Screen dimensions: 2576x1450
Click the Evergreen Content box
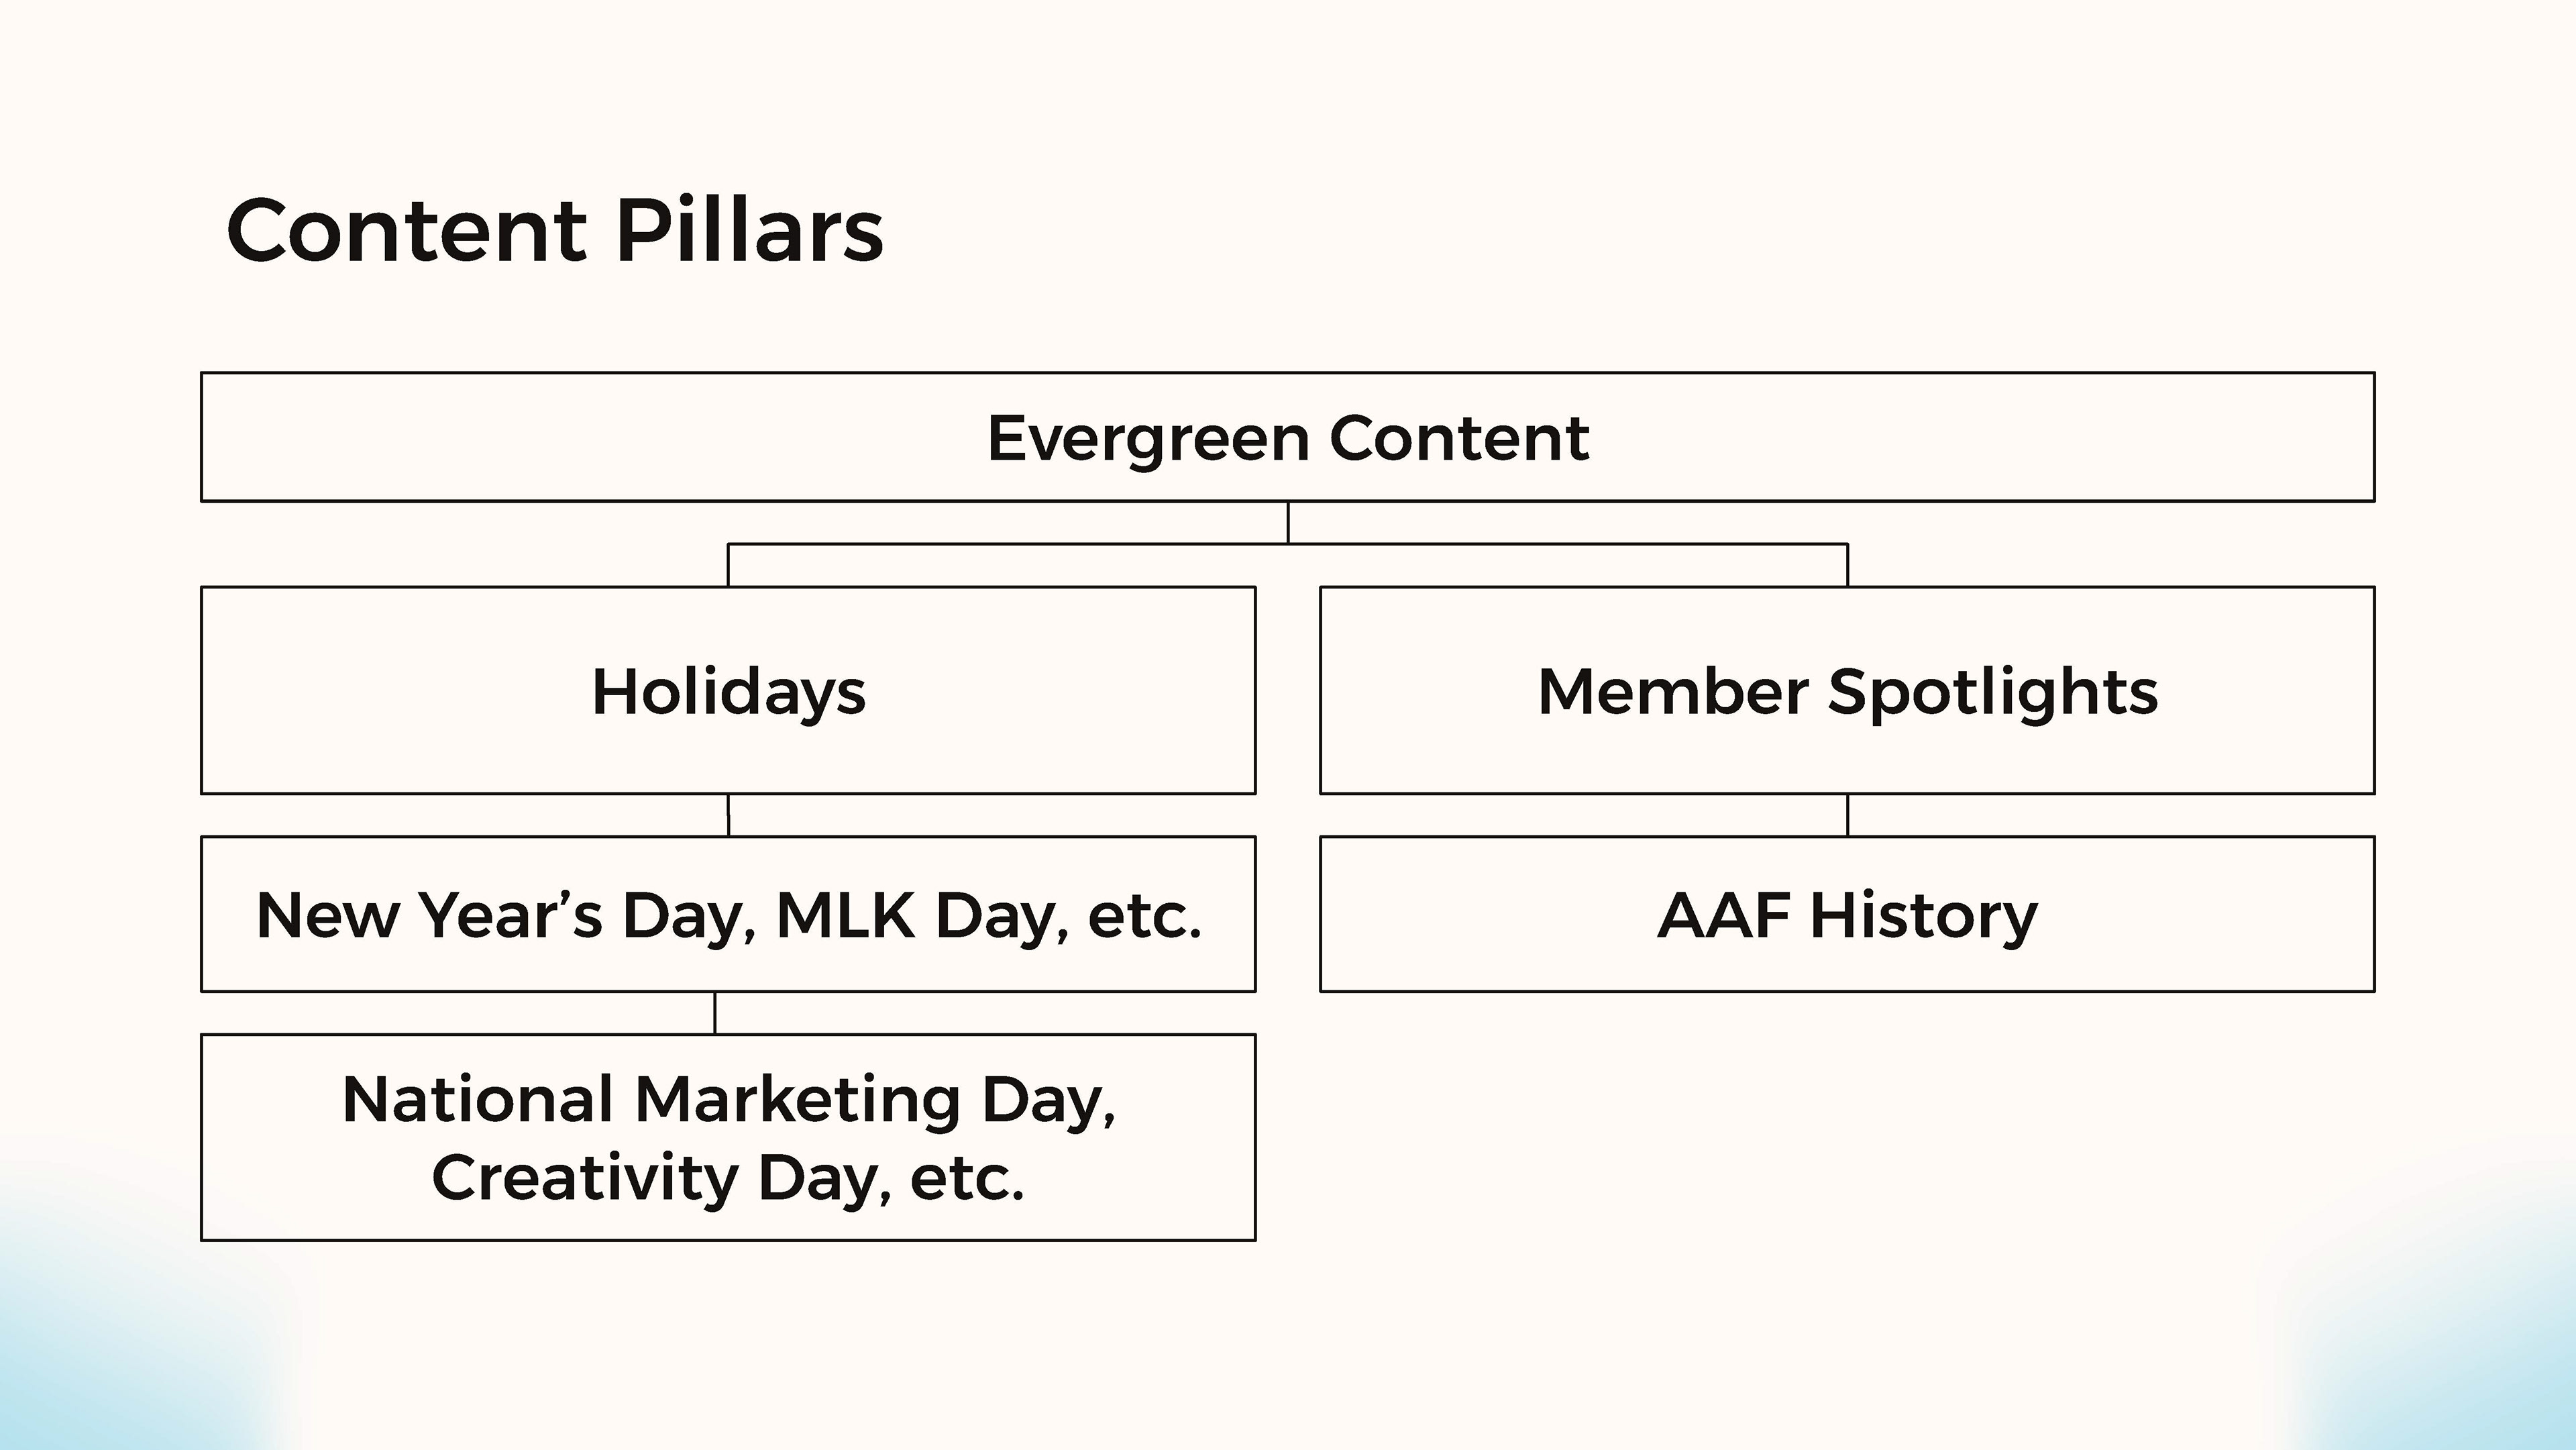(x=1288, y=437)
